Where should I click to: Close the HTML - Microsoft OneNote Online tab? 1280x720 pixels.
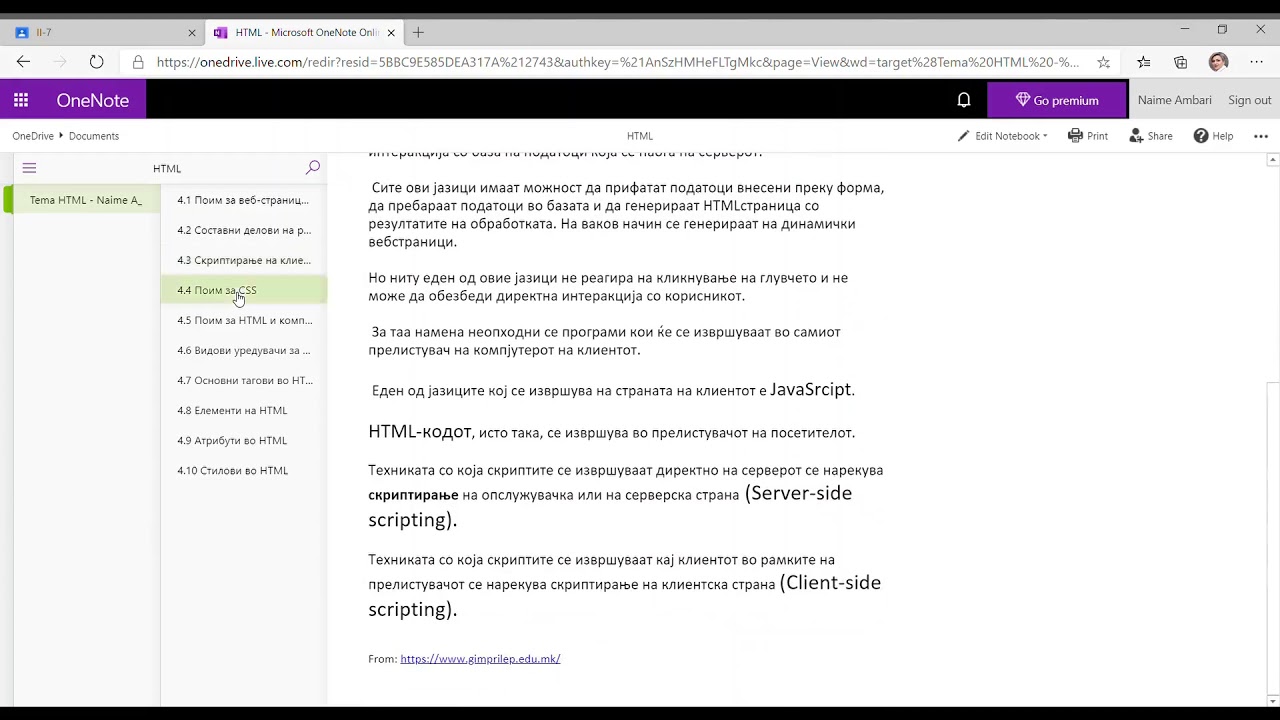pyautogui.click(x=391, y=32)
